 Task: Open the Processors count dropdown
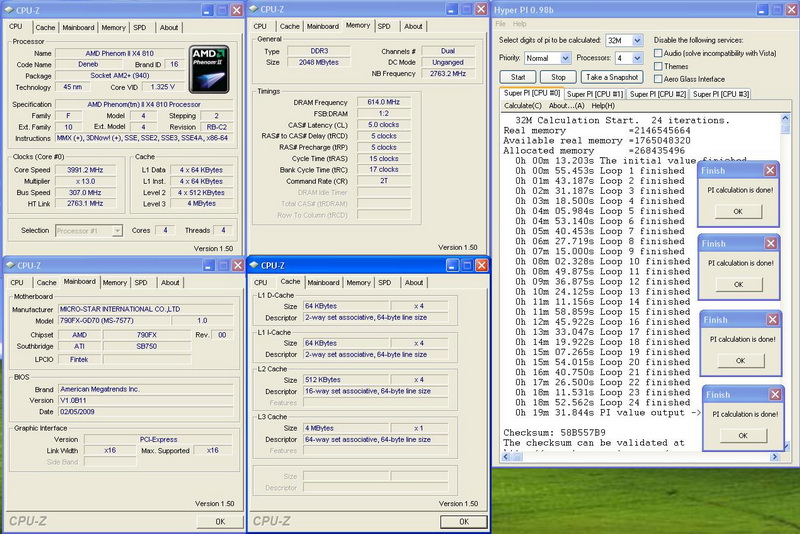click(637, 59)
